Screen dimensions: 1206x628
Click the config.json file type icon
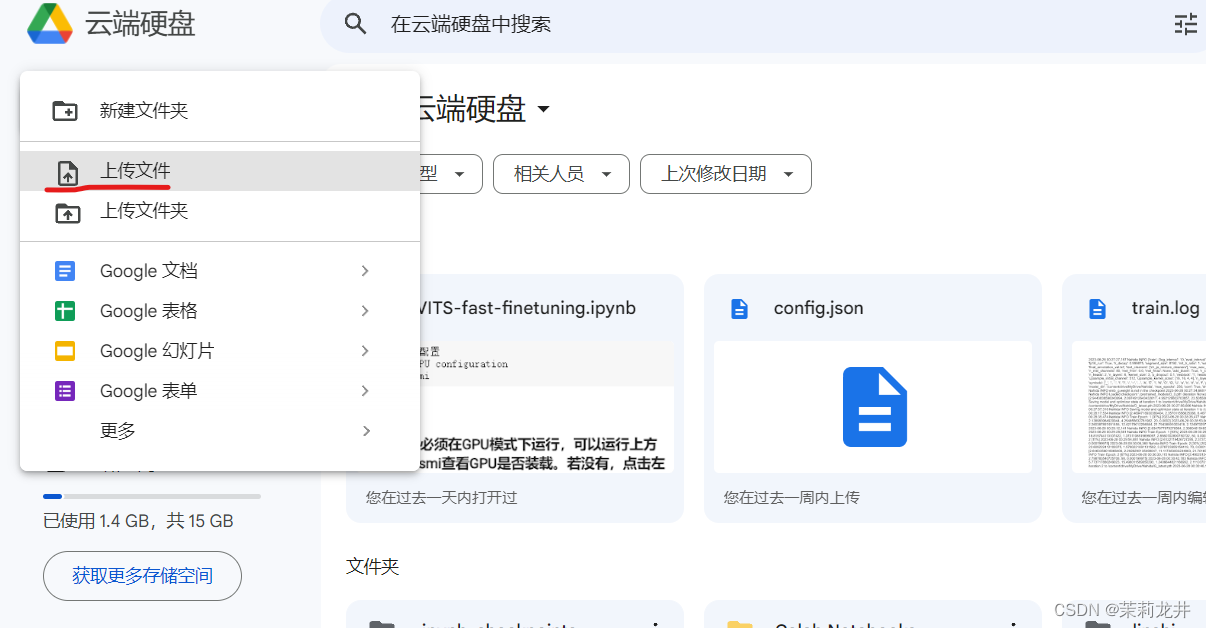(739, 308)
